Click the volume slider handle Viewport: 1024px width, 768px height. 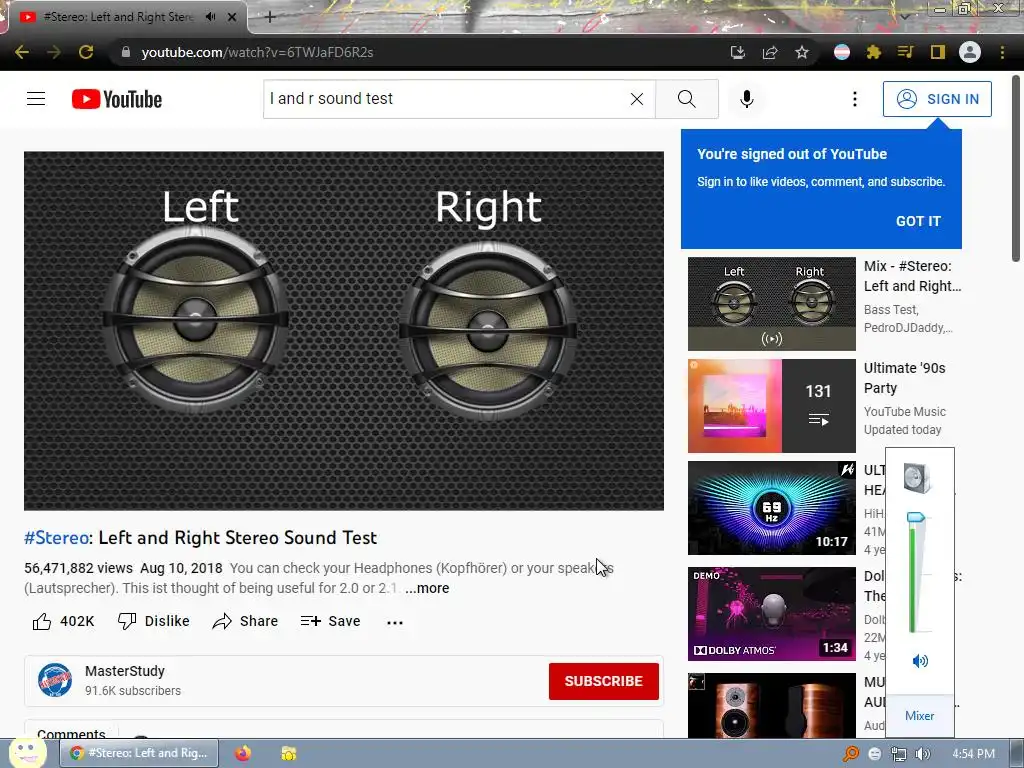click(916, 518)
